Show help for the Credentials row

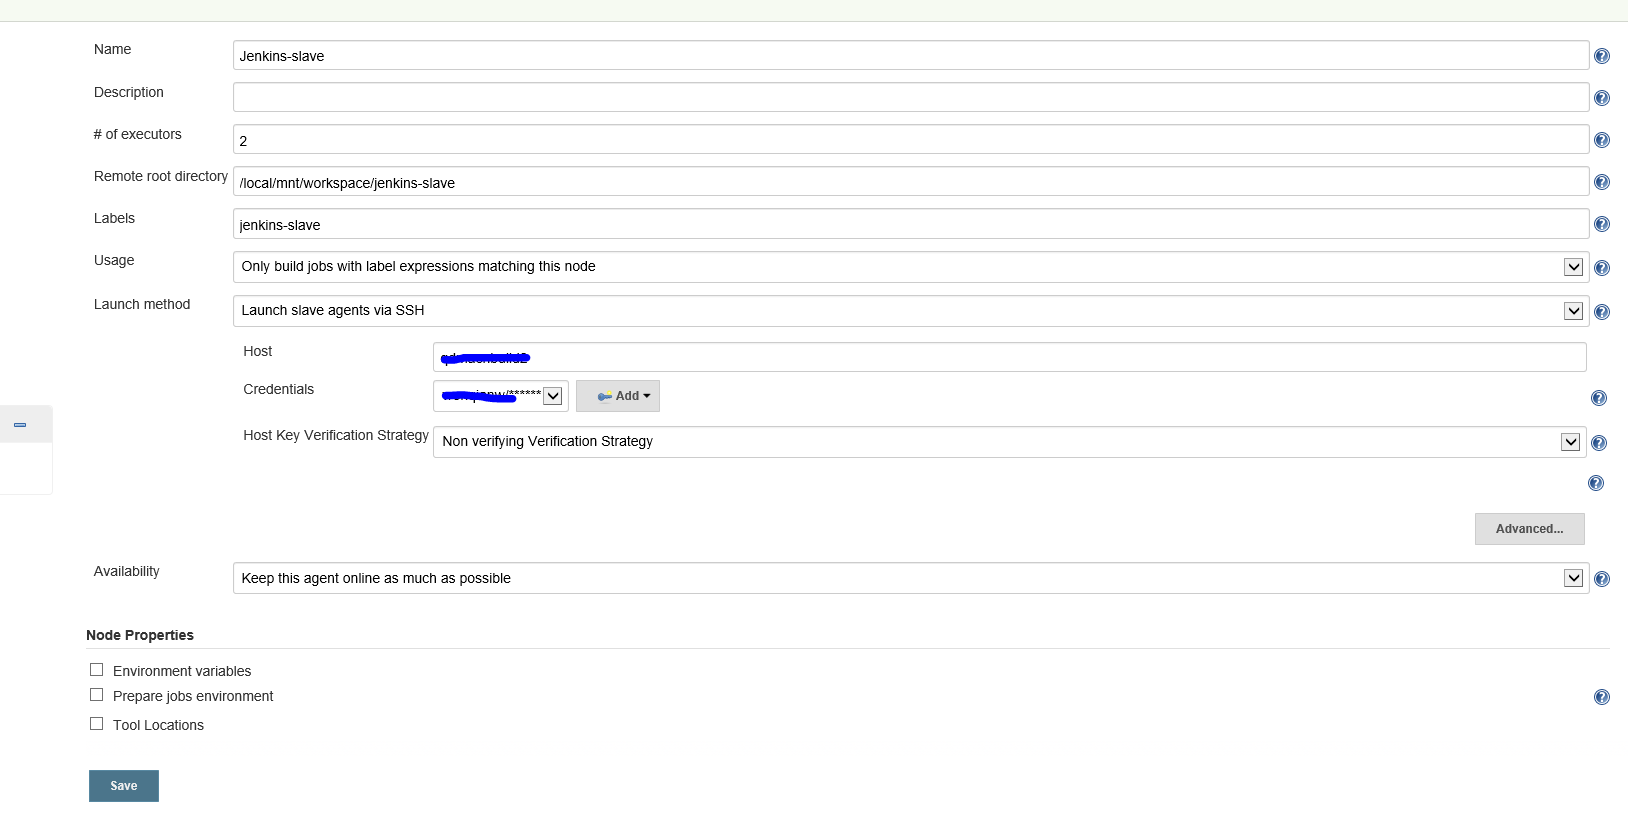click(x=1598, y=398)
